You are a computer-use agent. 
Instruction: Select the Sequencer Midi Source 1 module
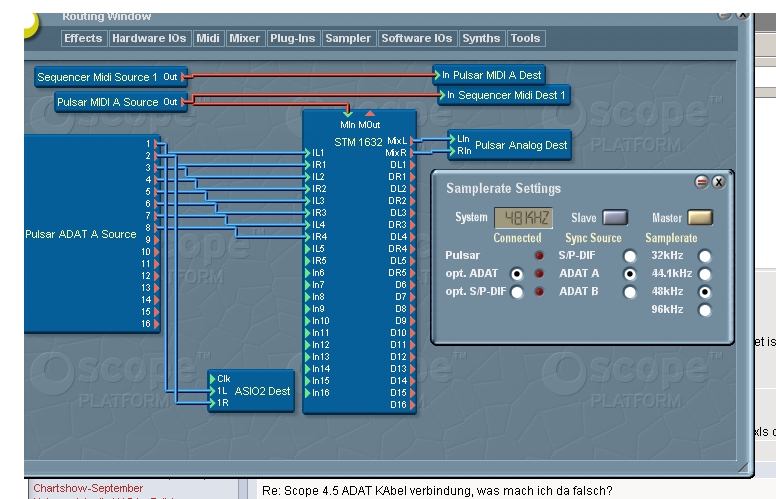click(x=111, y=77)
